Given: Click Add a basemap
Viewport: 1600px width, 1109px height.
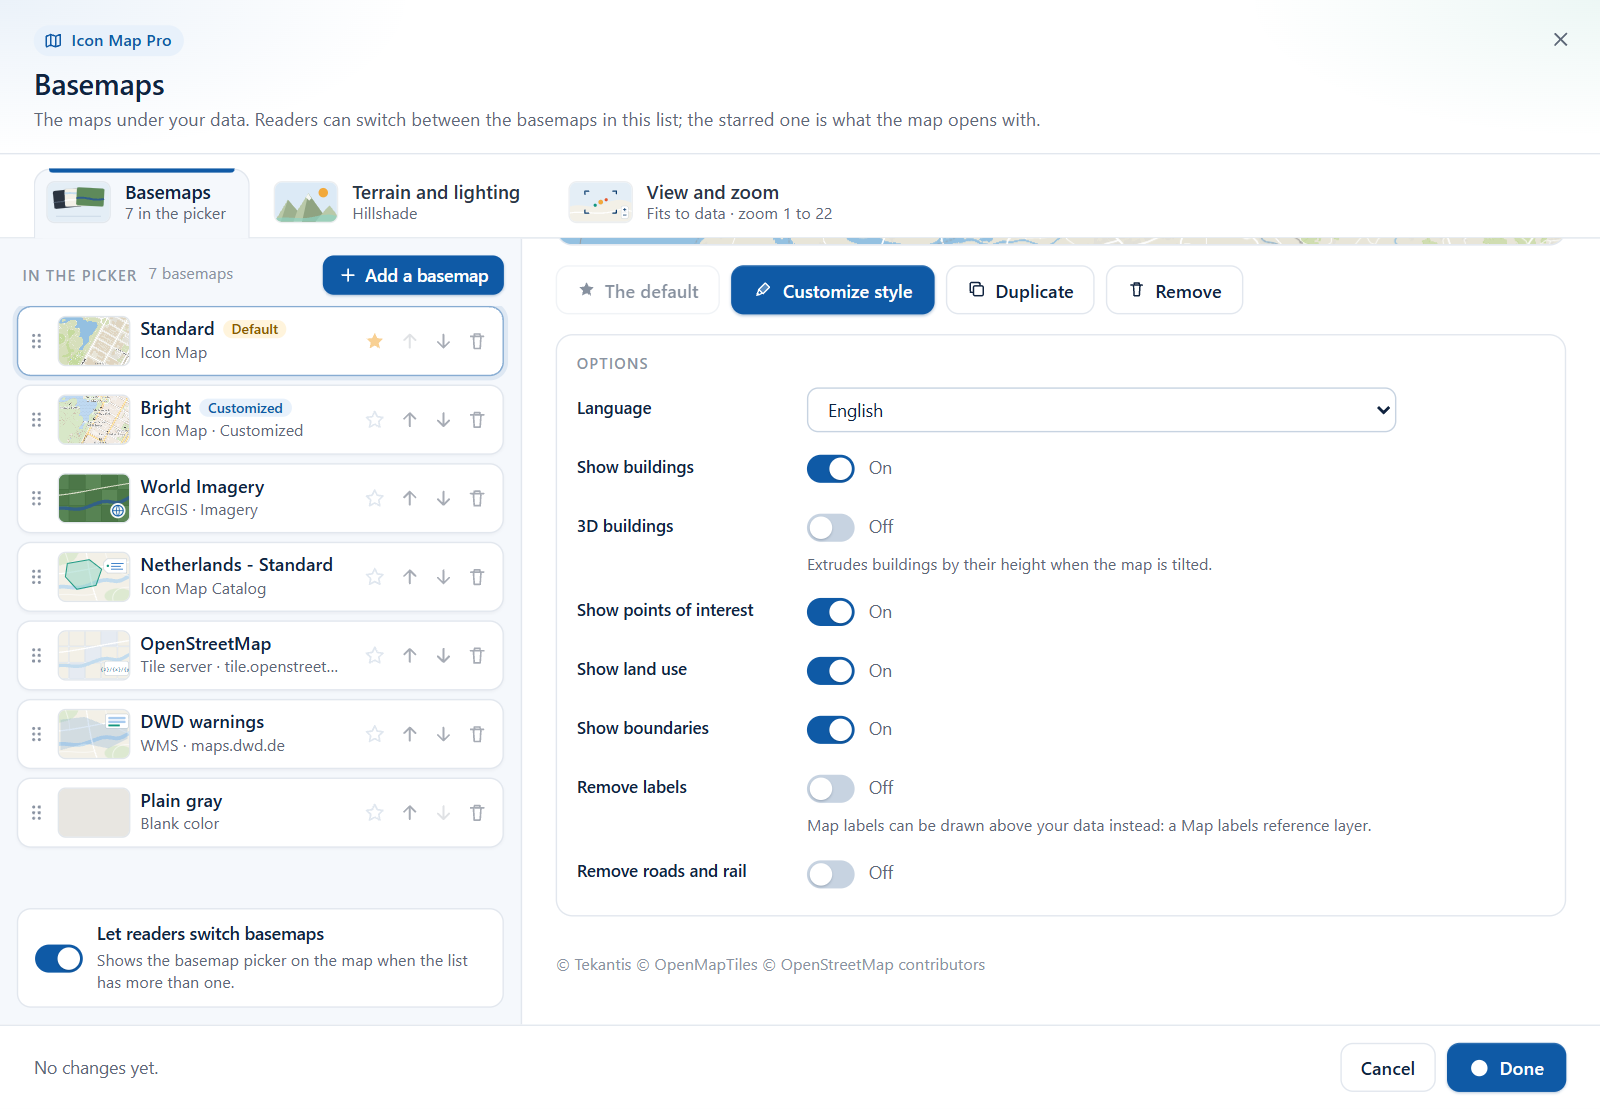Looking at the screenshot, I should coord(413,275).
